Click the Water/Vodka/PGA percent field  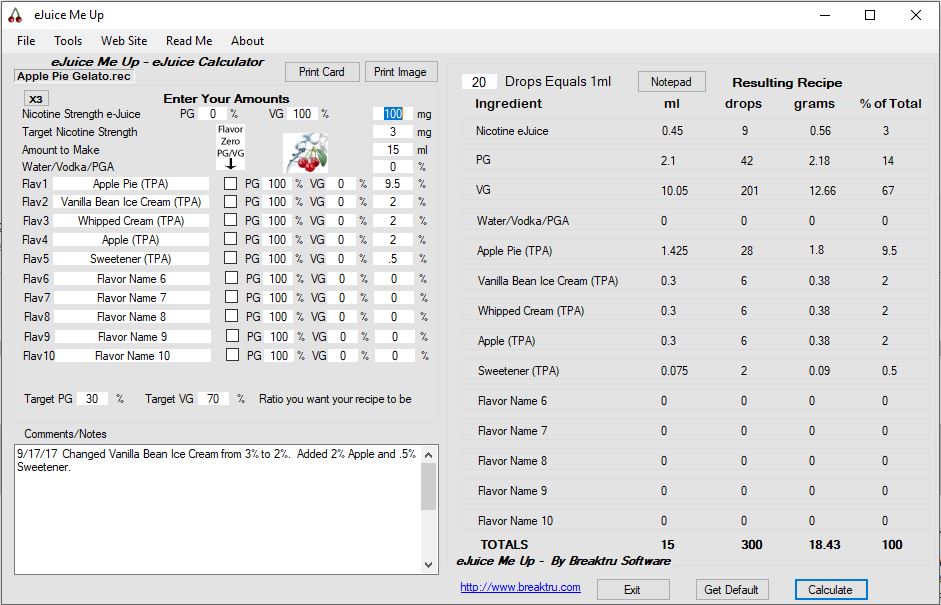point(393,167)
